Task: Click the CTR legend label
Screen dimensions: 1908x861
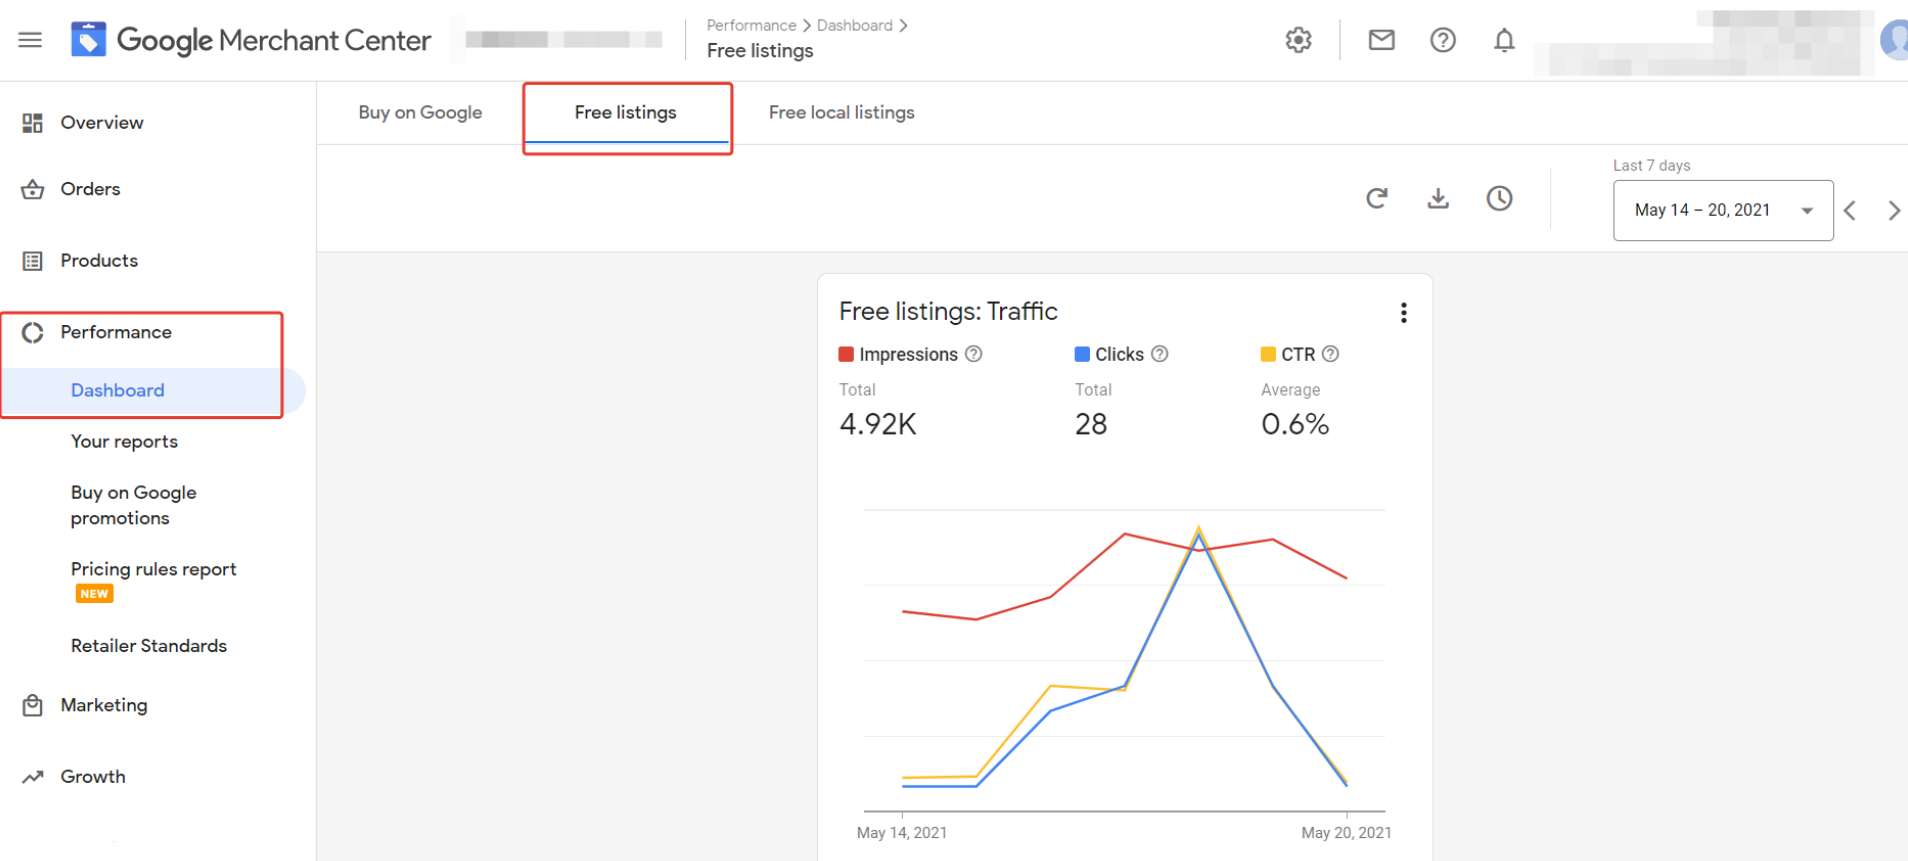Action: tap(1298, 355)
